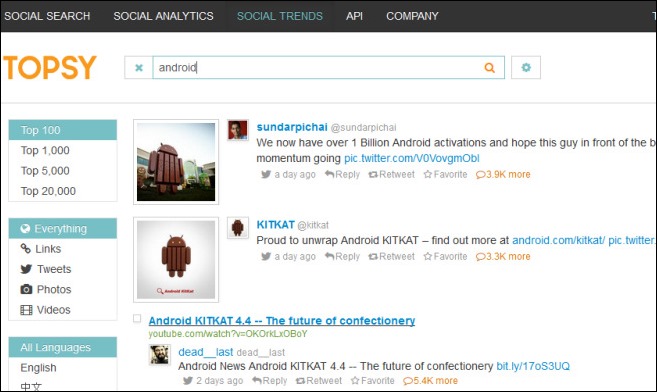The image size is (657, 392).
Task: Reply to the KITKAT tweet
Action: [342, 256]
